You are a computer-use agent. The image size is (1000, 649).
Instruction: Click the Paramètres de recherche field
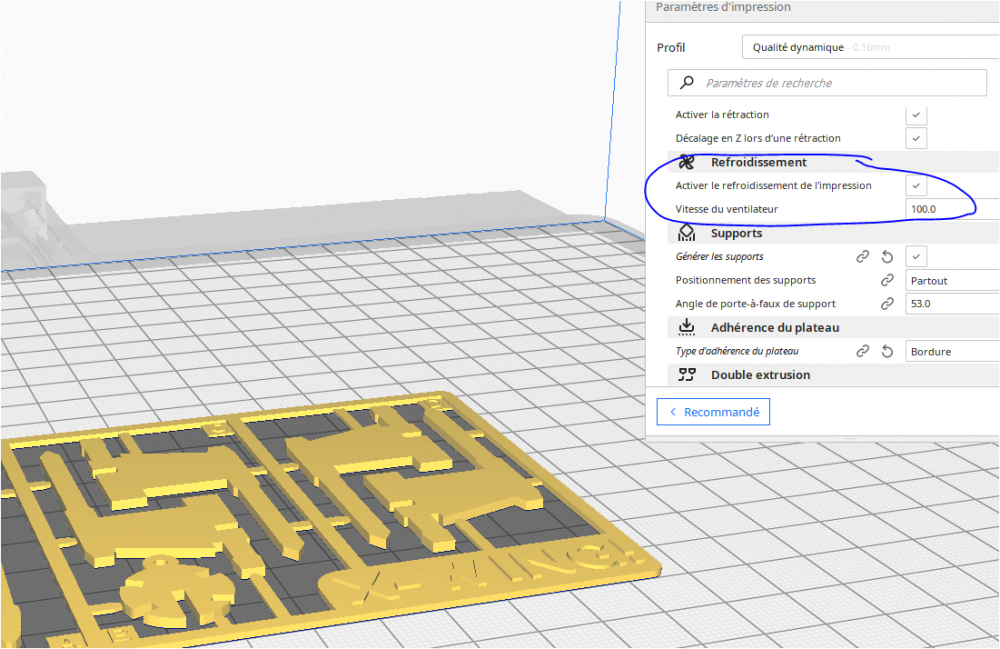(x=827, y=83)
